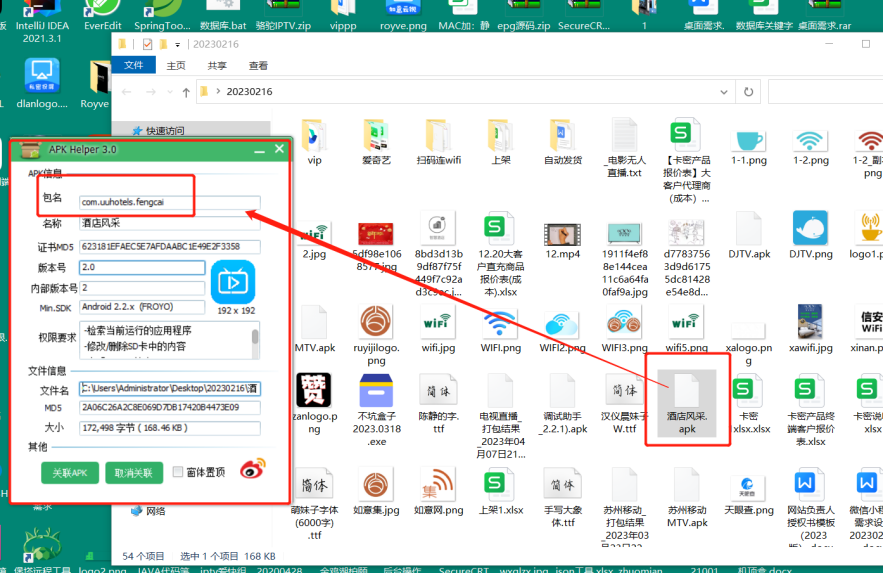The width and height of the screenshot is (883, 573).
Task: Select the WIFI.png file
Action: click(x=501, y=332)
